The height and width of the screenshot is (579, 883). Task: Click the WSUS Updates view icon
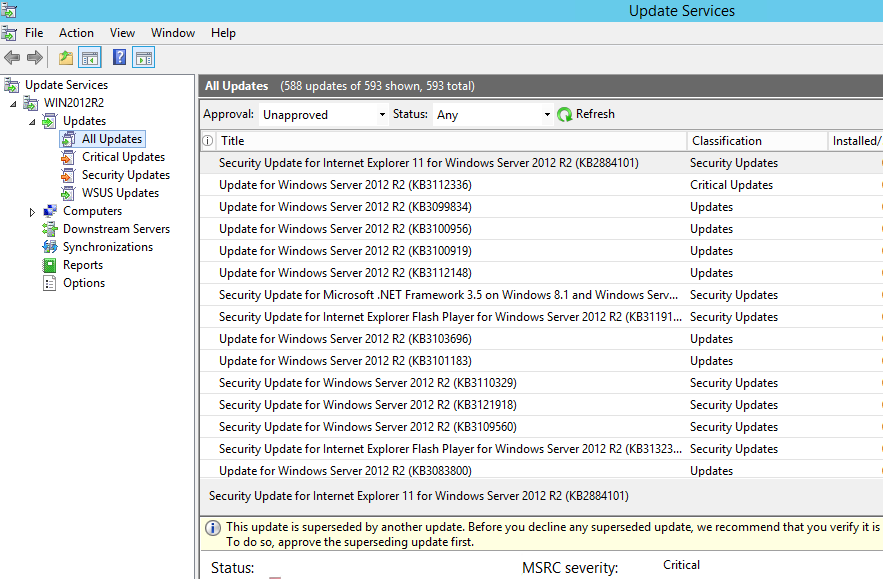point(68,193)
